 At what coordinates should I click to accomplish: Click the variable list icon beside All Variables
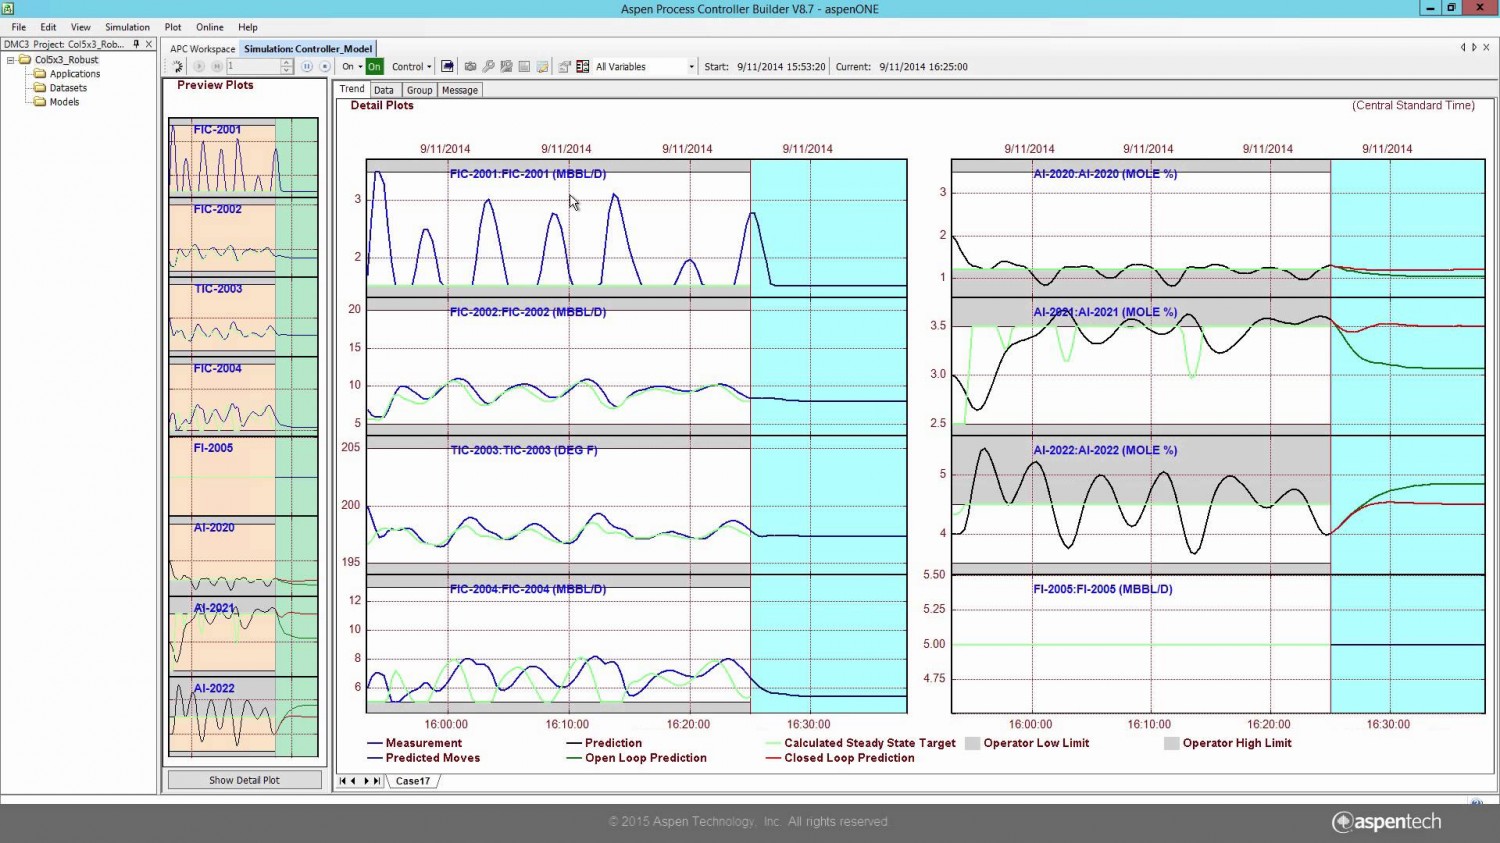point(583,67)
